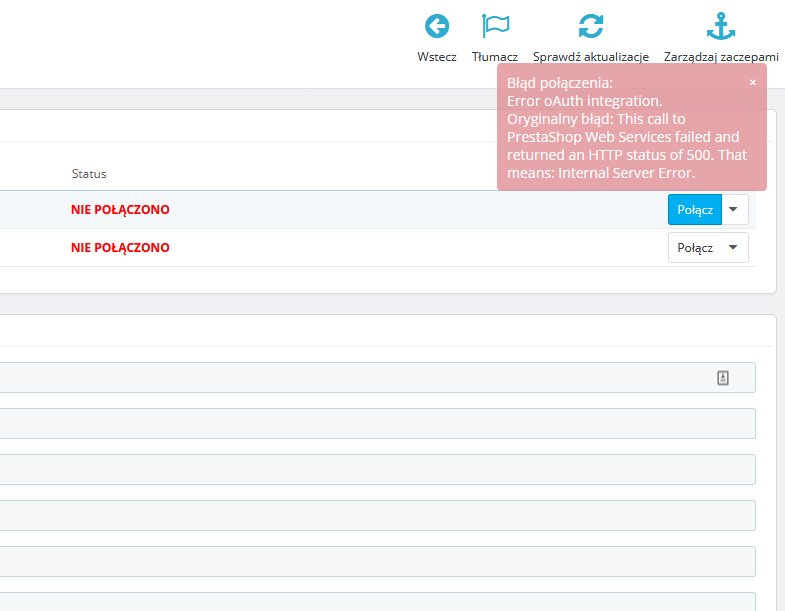Click the contact card icon in first input field

point(722,378)
